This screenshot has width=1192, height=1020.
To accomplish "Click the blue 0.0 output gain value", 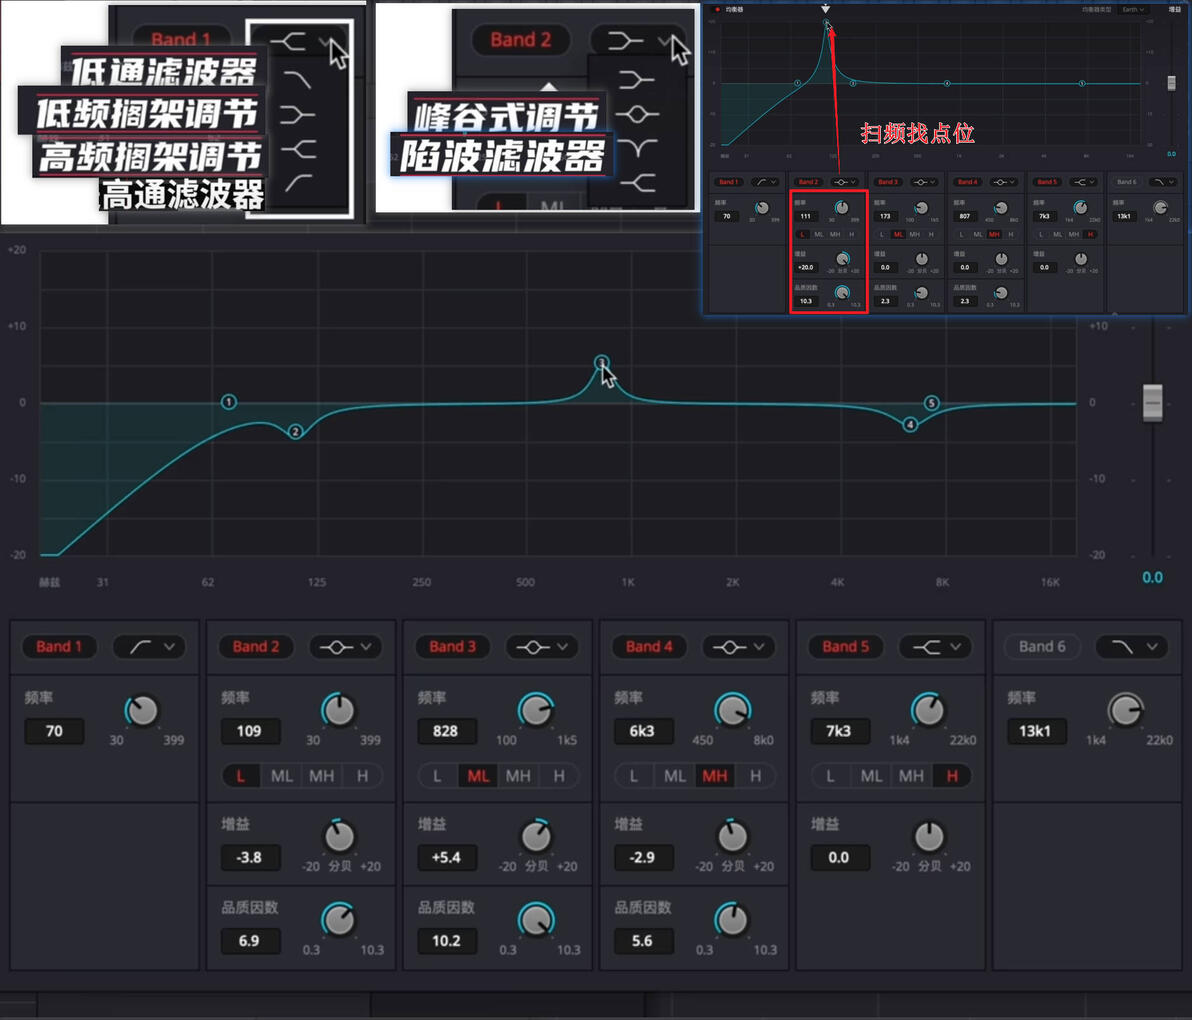I will [x=1152, y=577].
